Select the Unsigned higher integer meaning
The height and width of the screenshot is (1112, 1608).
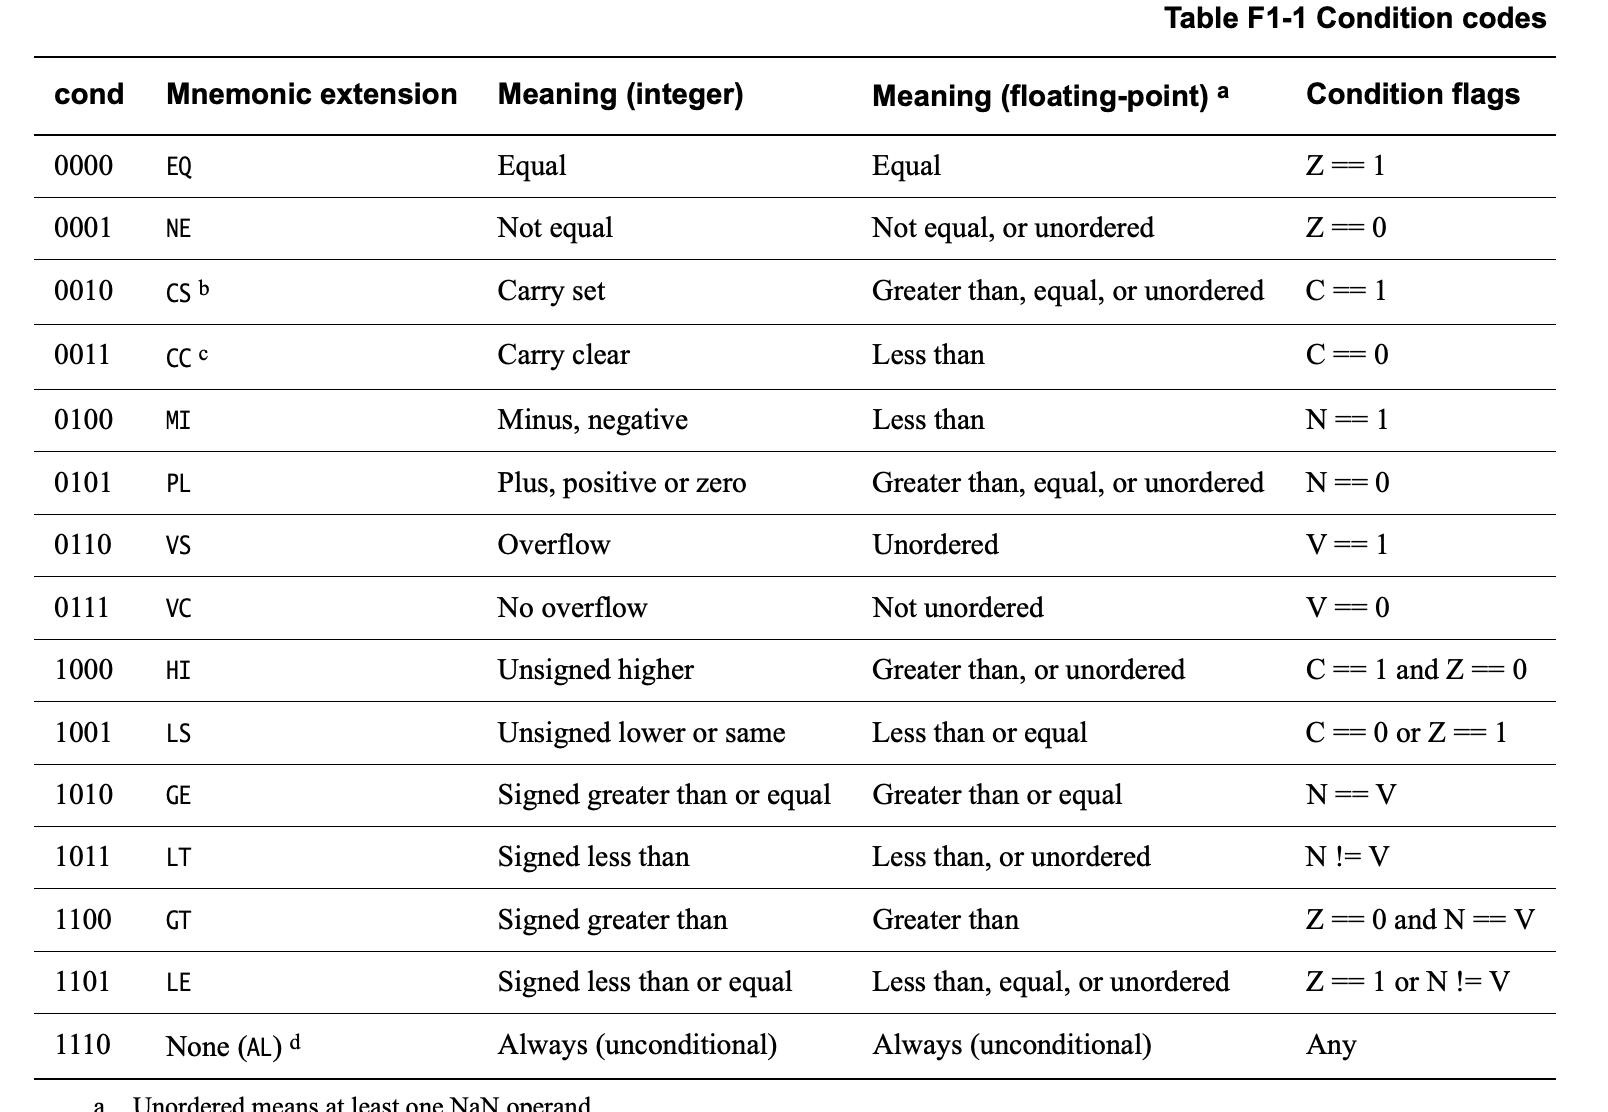pyautogui.click(x=595, y=670)
